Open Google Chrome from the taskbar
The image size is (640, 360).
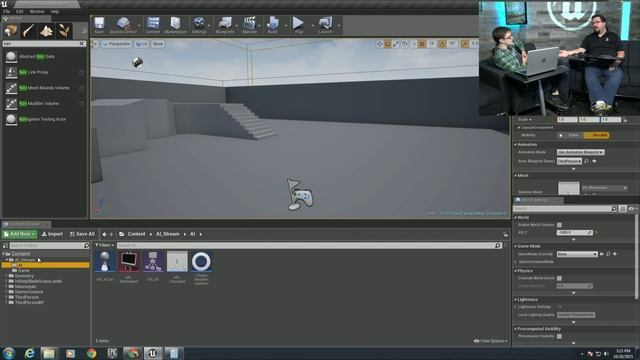91,353
